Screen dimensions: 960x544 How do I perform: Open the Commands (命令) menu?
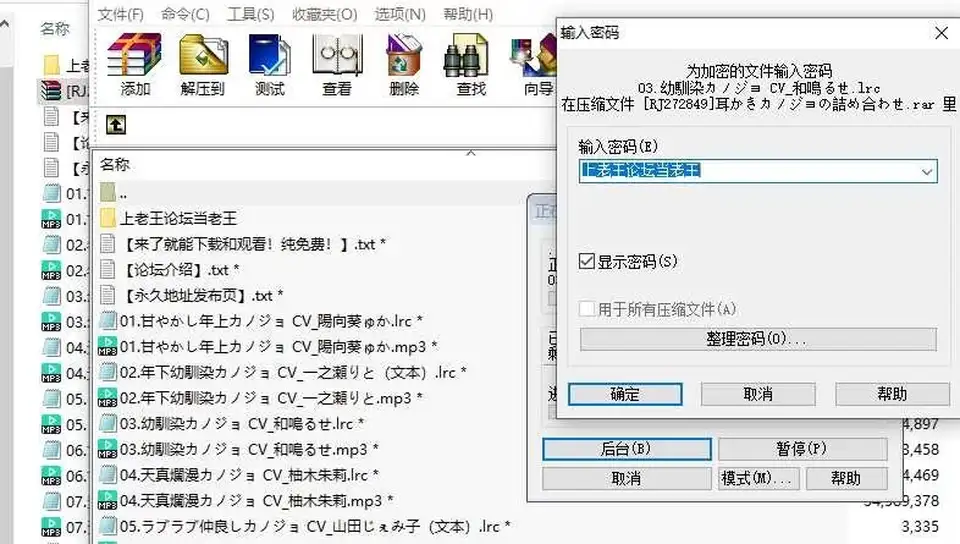click(185, 14)
